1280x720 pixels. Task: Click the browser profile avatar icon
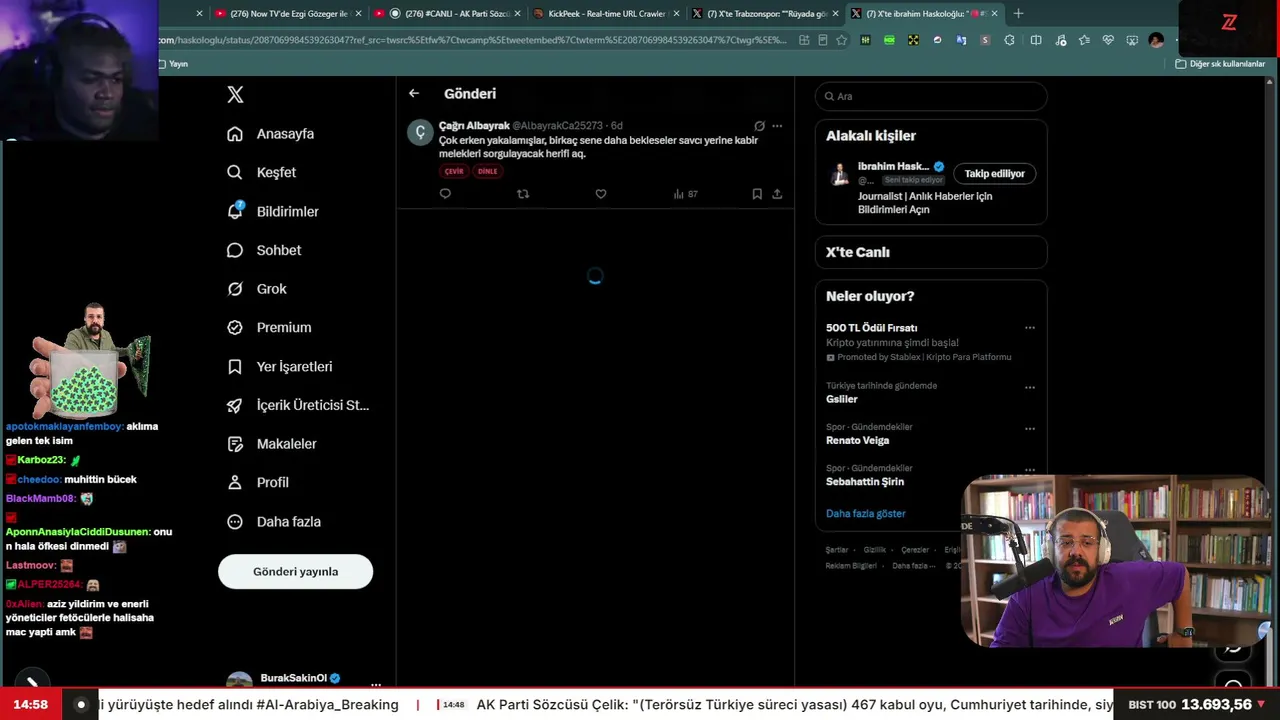pos(1156,40)
